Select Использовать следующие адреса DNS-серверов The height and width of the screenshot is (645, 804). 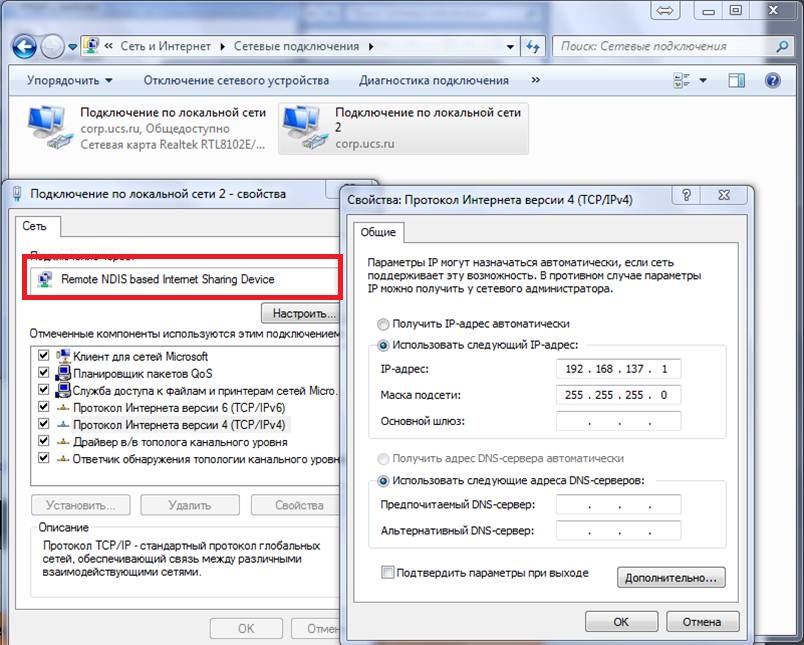383,481
